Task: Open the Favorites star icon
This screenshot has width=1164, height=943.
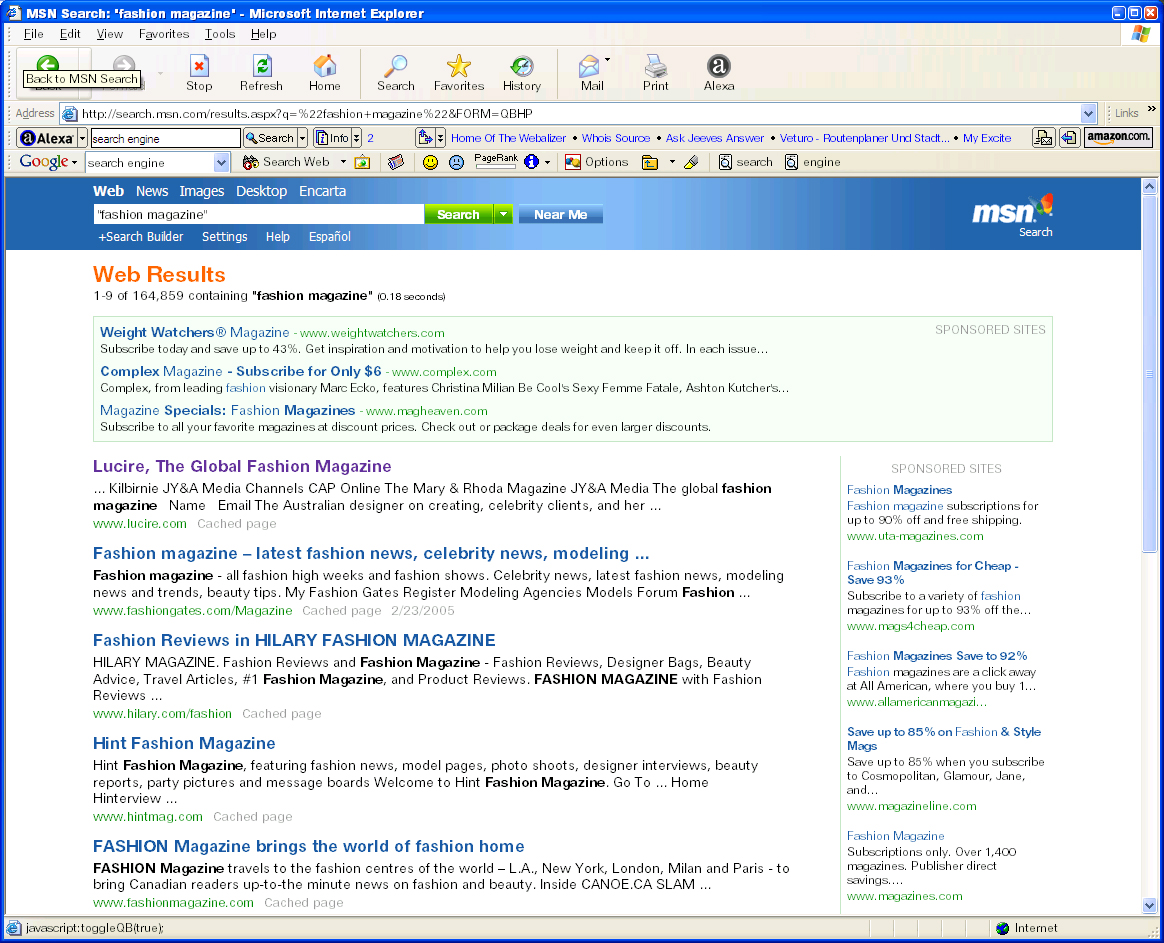Action: (x=459, y=65)
